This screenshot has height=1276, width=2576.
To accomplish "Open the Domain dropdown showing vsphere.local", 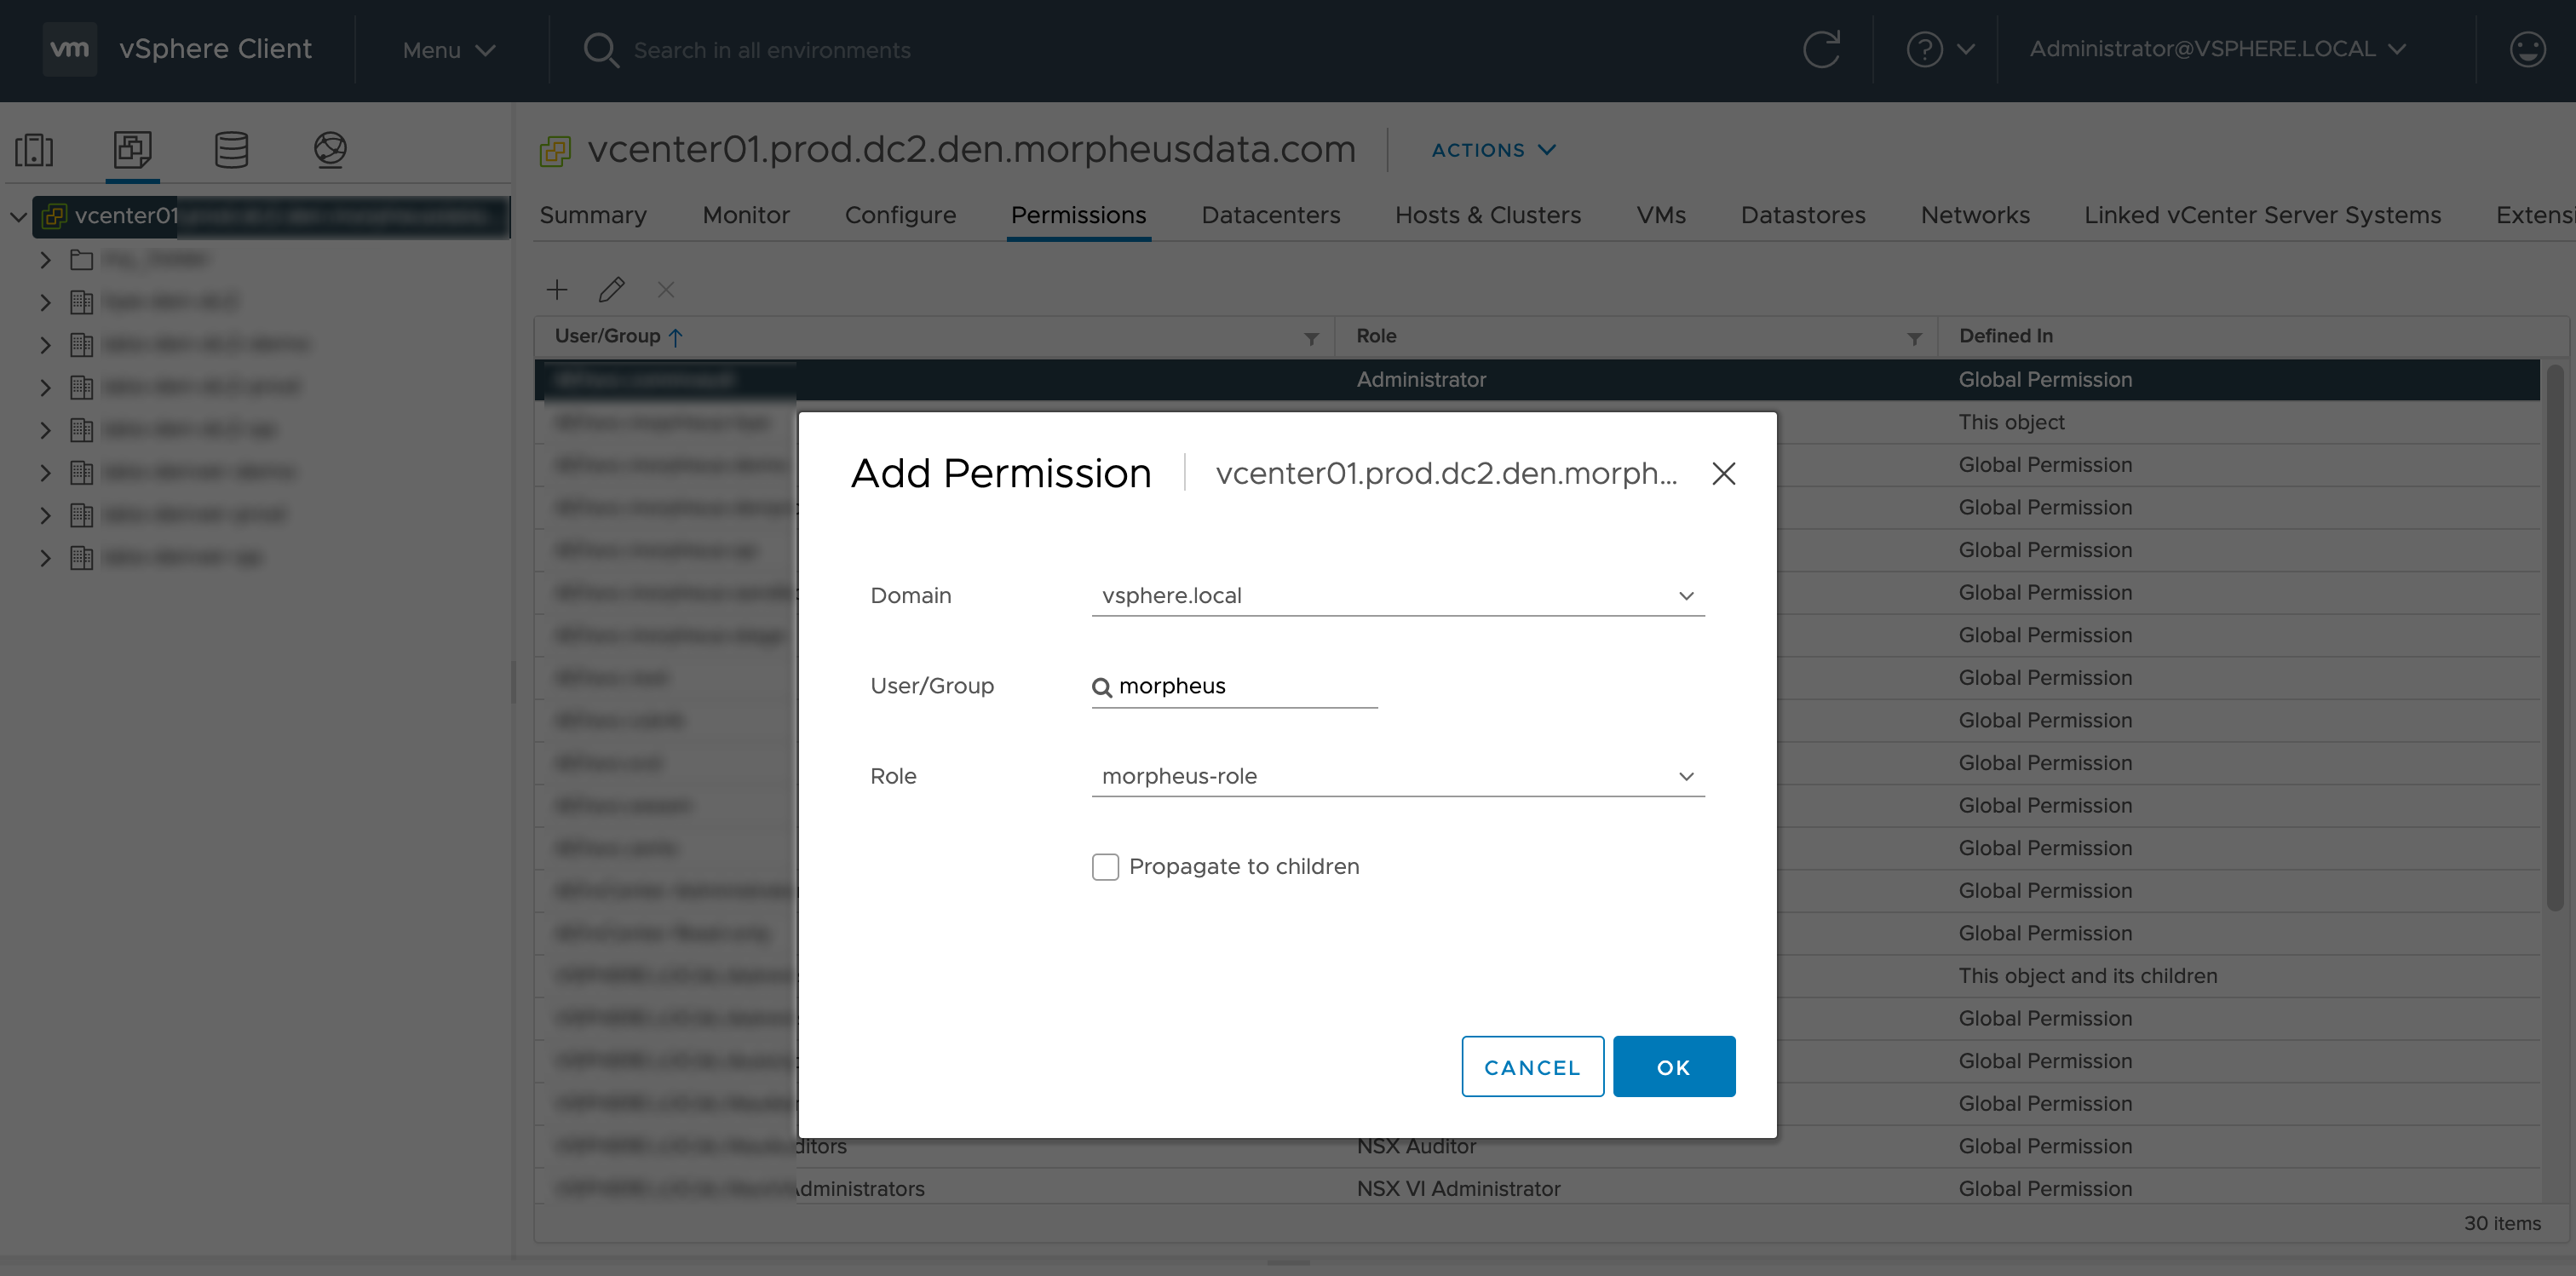I will (x=1397, y=596).
